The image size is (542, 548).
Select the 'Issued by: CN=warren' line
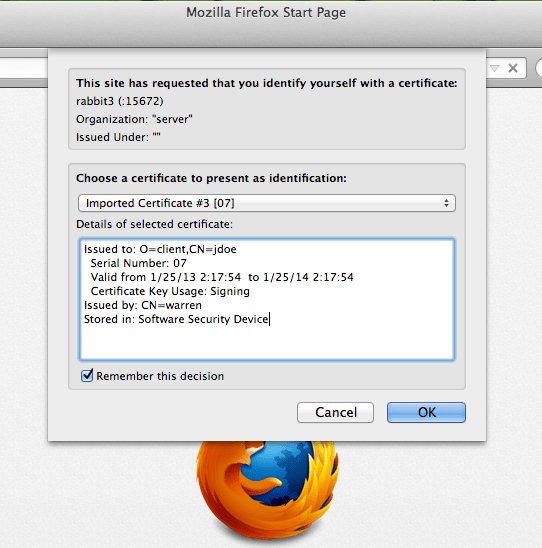click(143, 305)
